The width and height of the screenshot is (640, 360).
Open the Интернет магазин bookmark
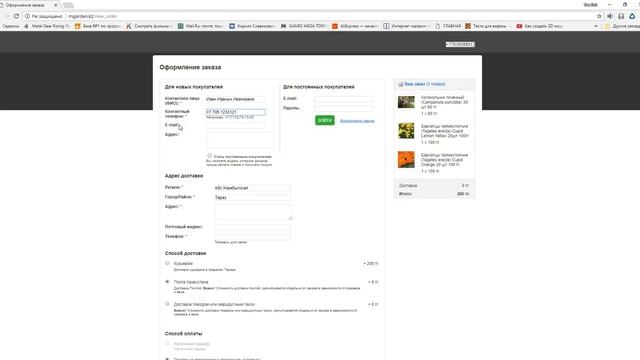(407, 26)
